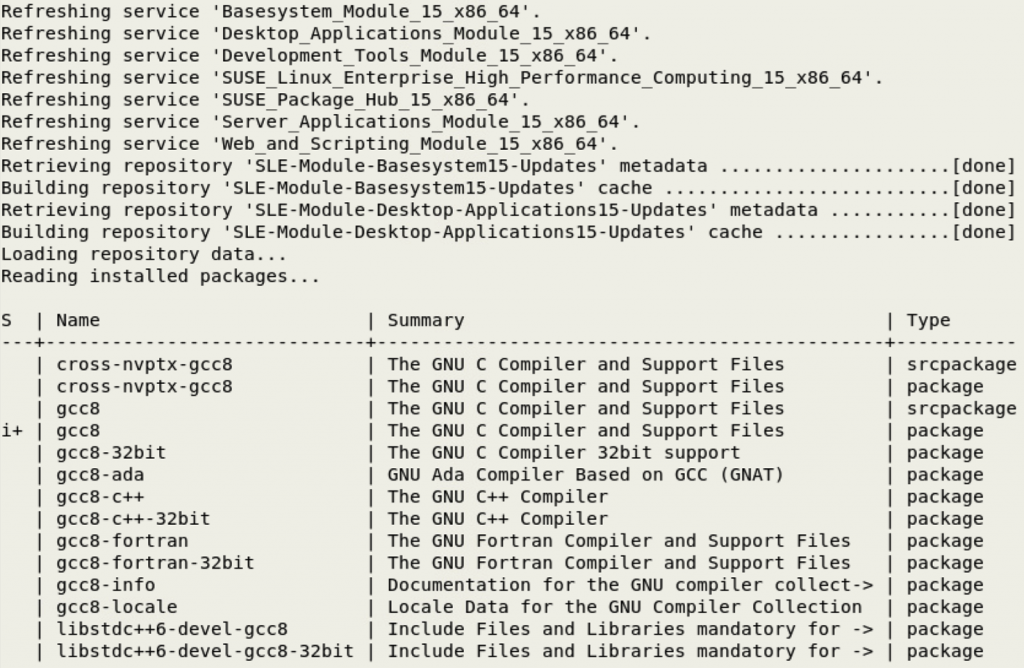Select the i+ installed status marker
The image size is (1024, 668).
pyautogui.click(x=12, y=430)
